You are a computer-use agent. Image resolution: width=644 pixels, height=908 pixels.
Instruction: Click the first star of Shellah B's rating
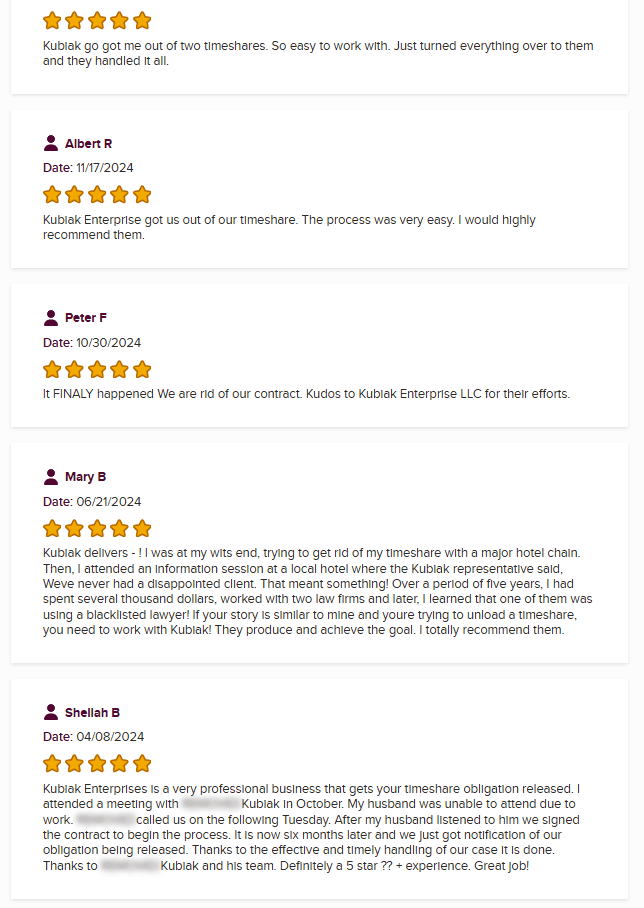[x=52, y=764]
